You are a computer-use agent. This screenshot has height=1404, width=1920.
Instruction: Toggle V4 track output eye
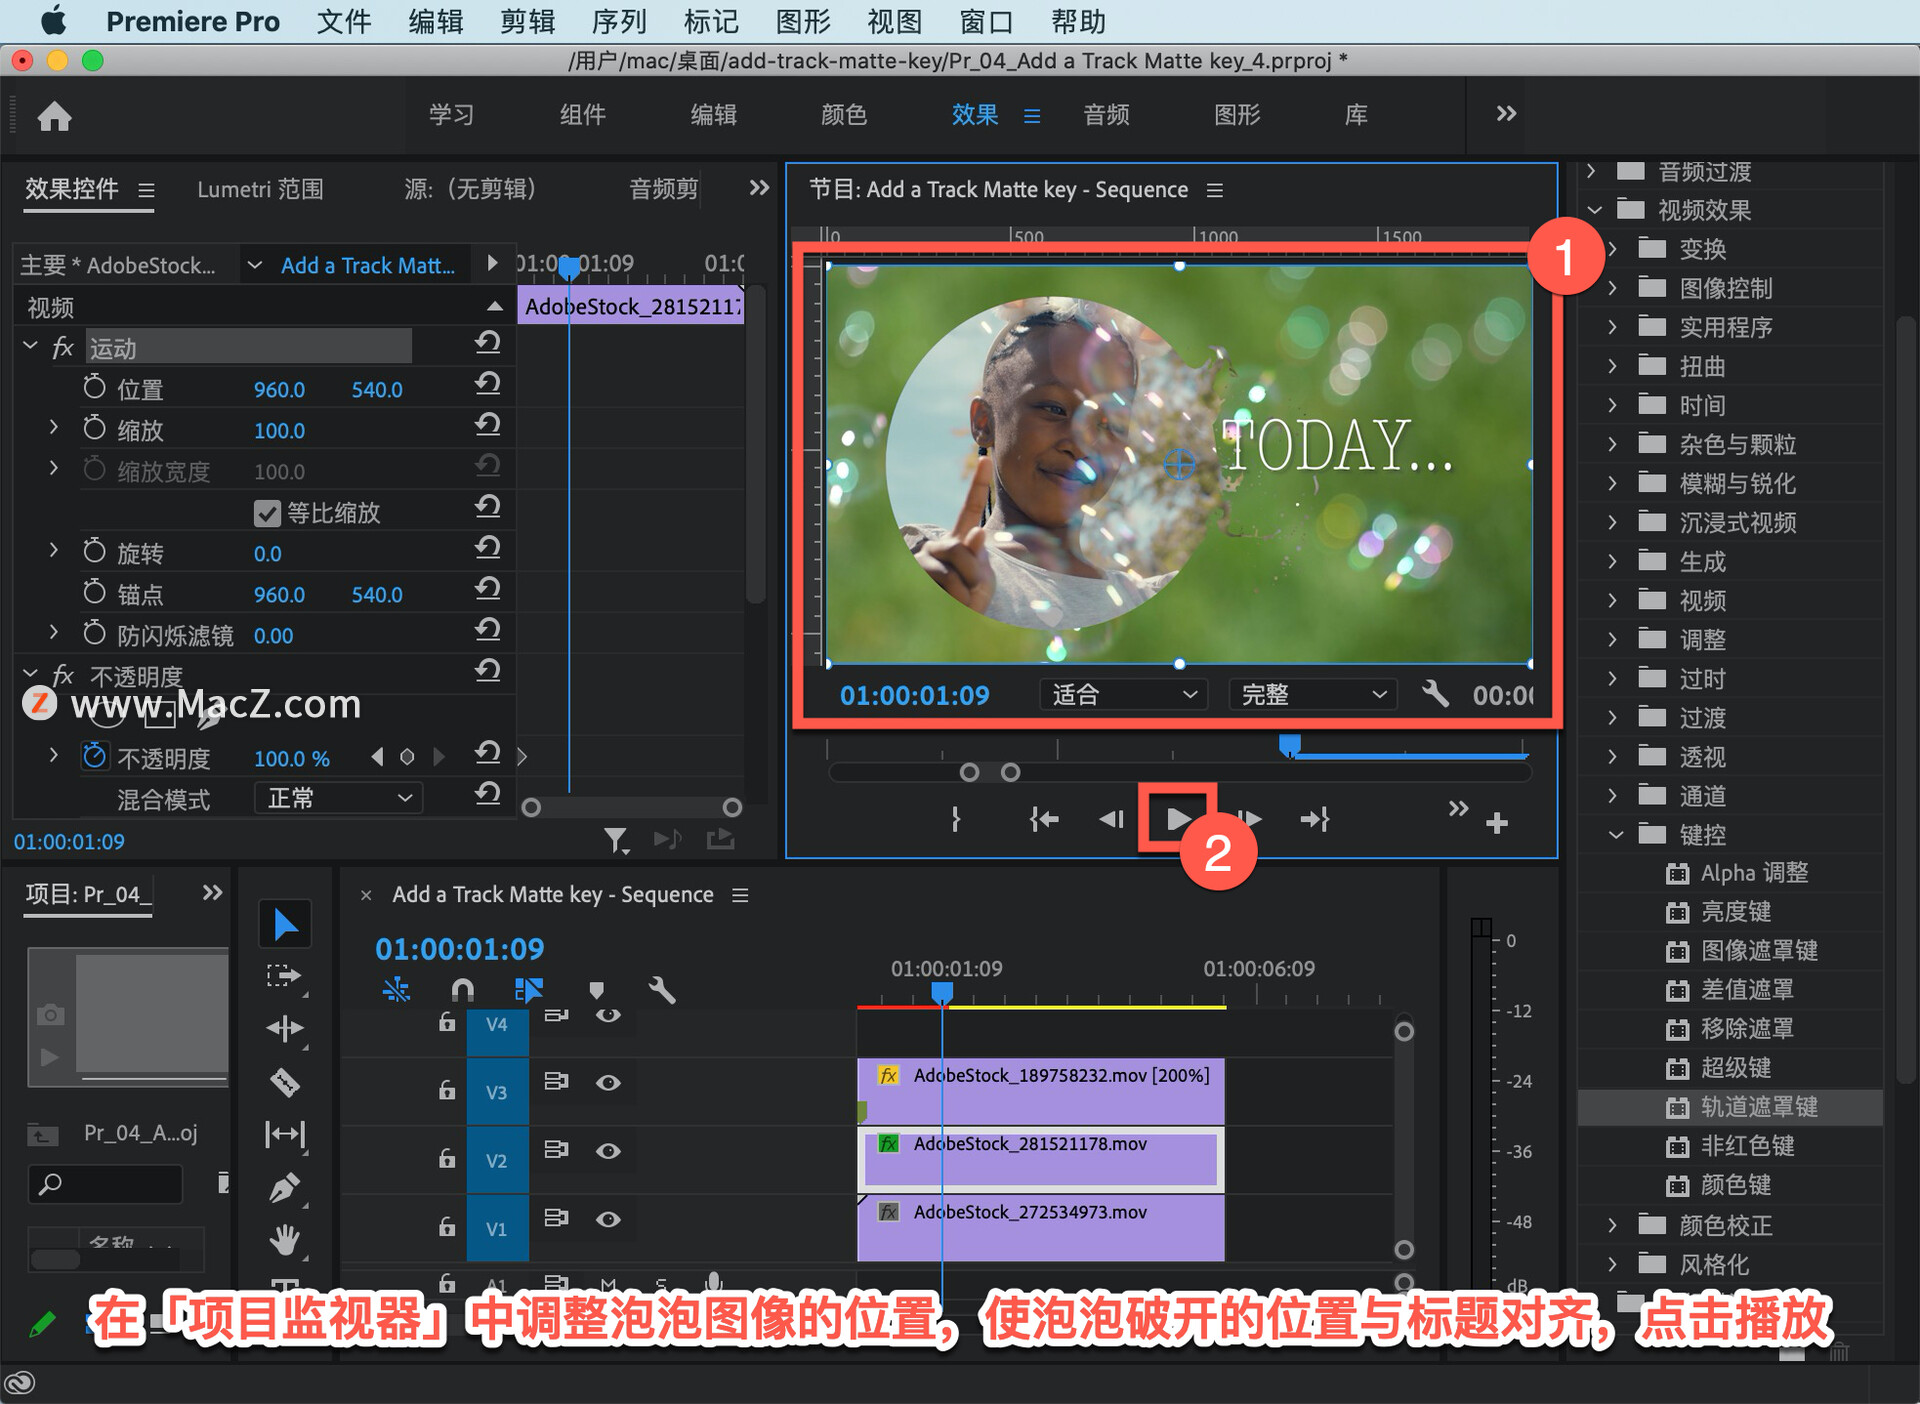click(608, 1016)
